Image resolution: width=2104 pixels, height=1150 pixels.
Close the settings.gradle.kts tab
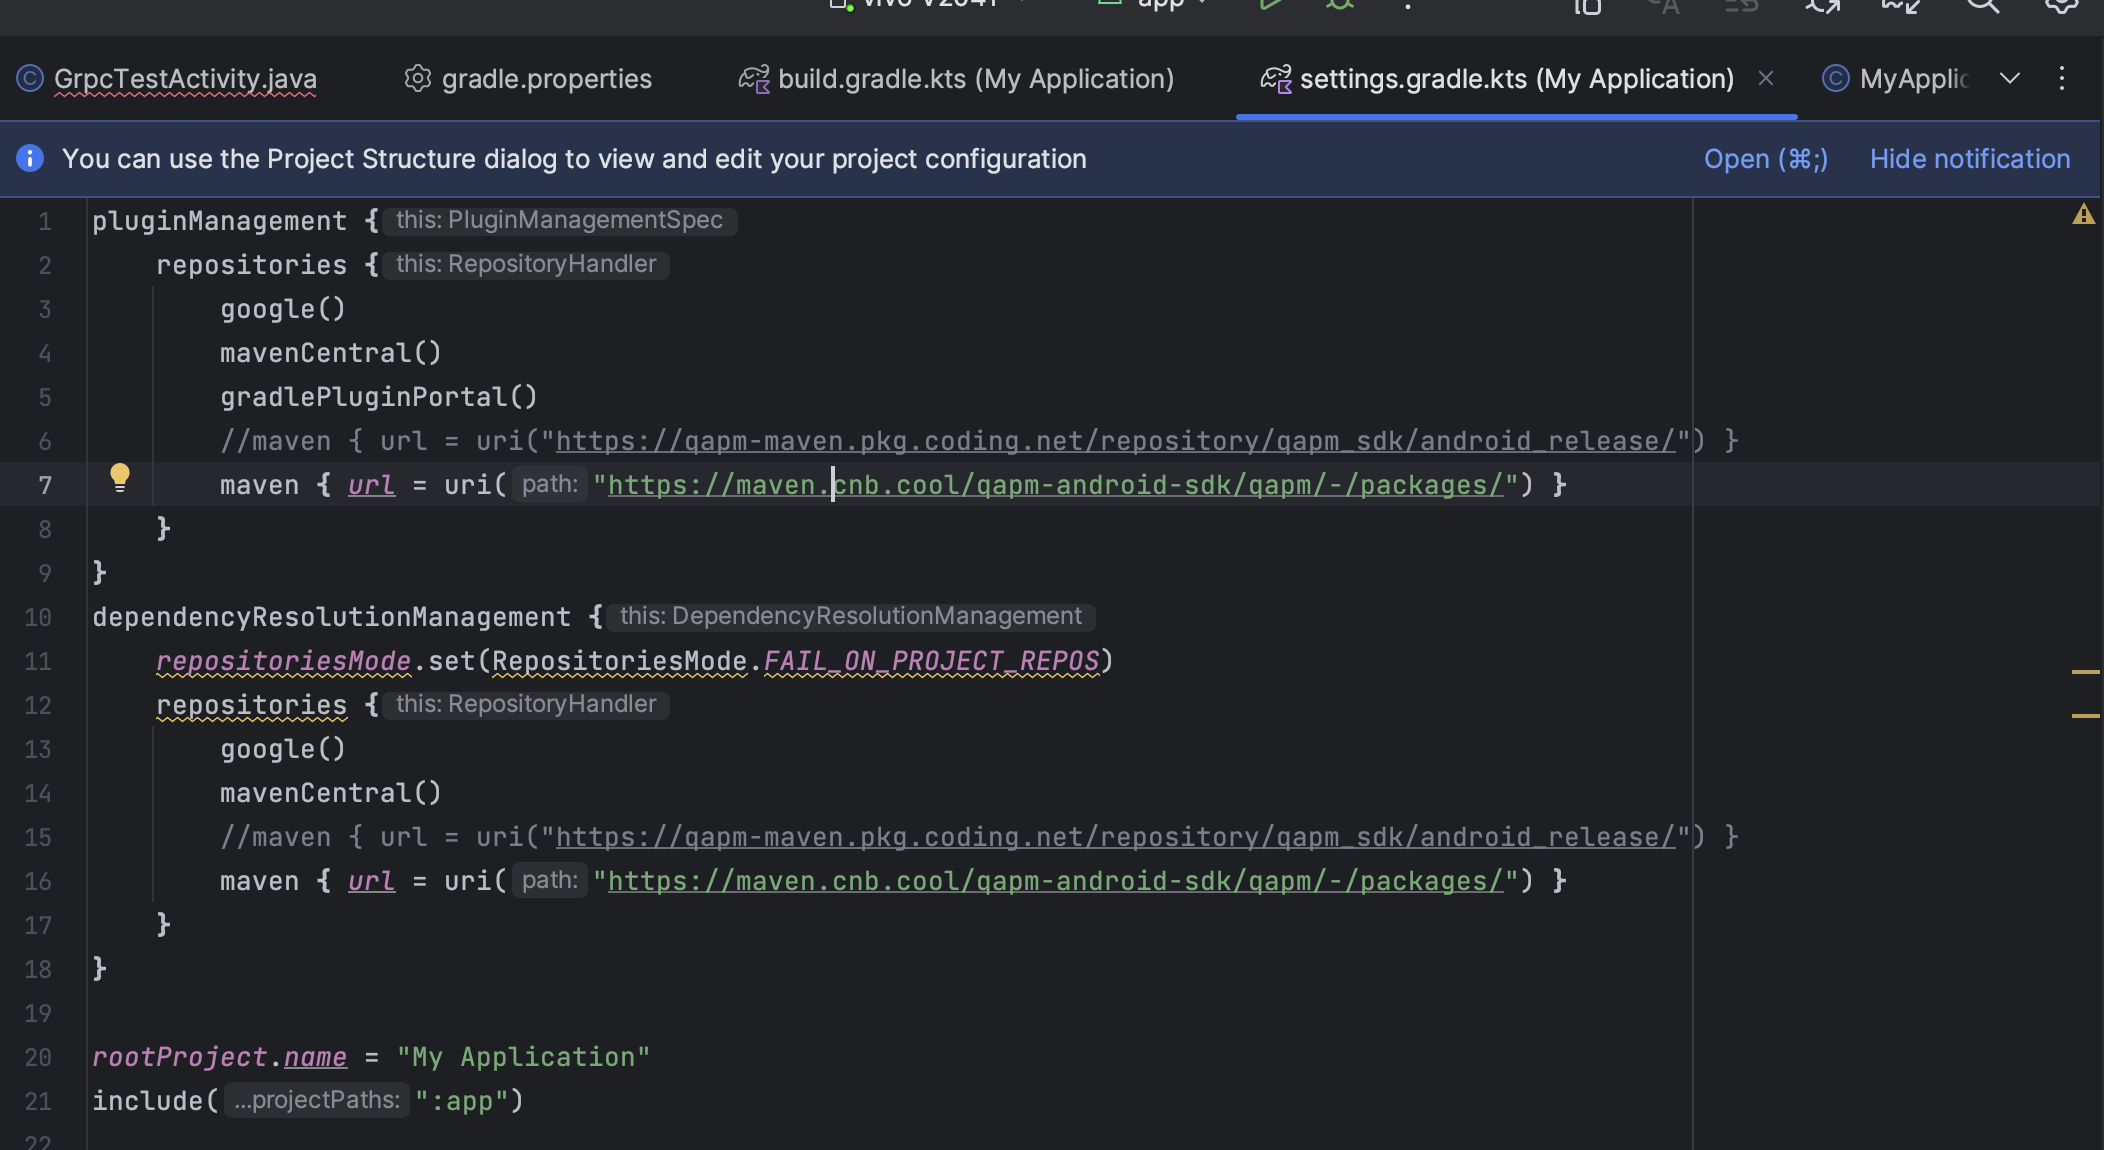pos(1766,78)
